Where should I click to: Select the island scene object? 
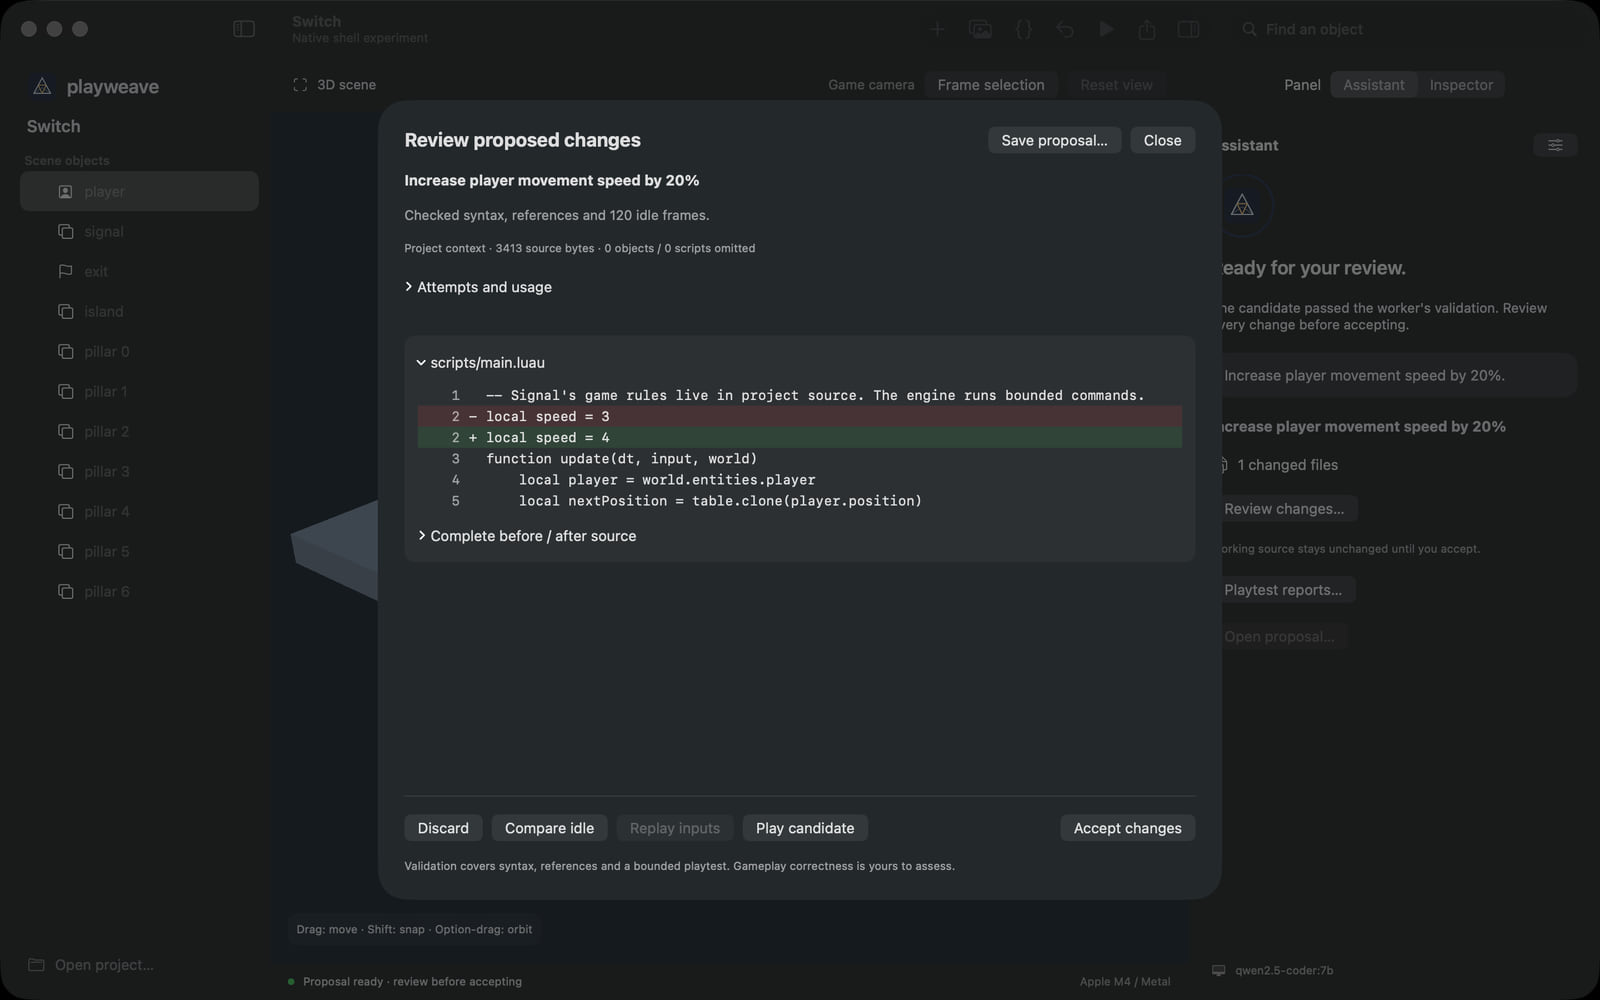[x=139, y=311]
